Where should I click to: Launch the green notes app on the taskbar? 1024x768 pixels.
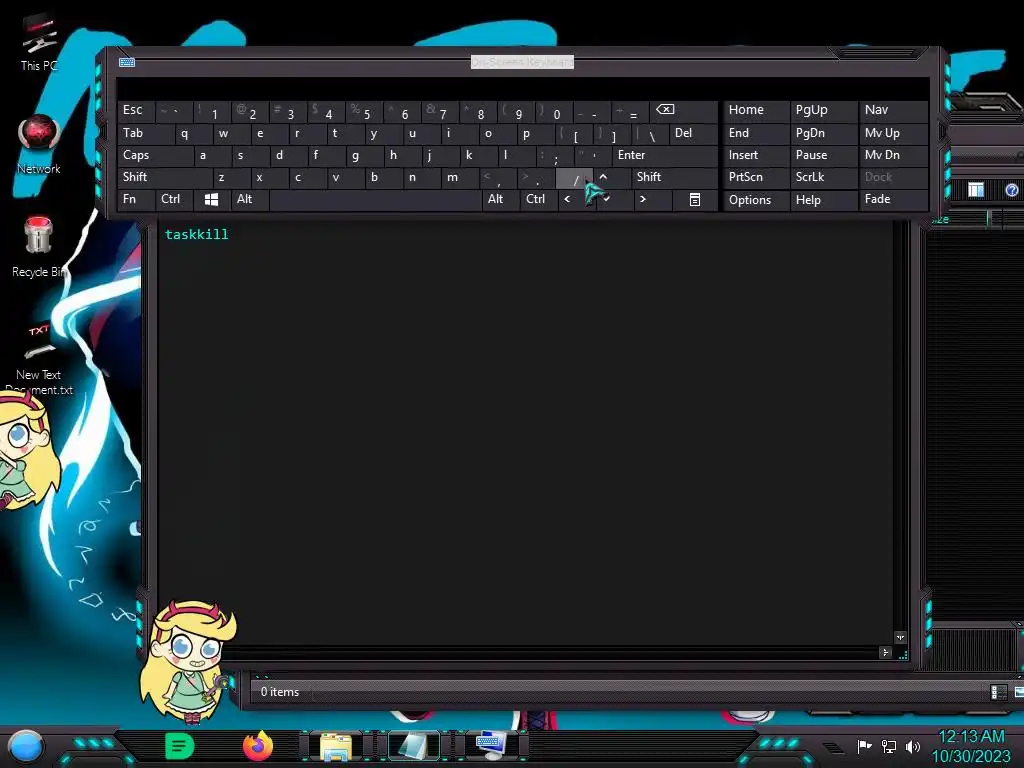(180, 746)
